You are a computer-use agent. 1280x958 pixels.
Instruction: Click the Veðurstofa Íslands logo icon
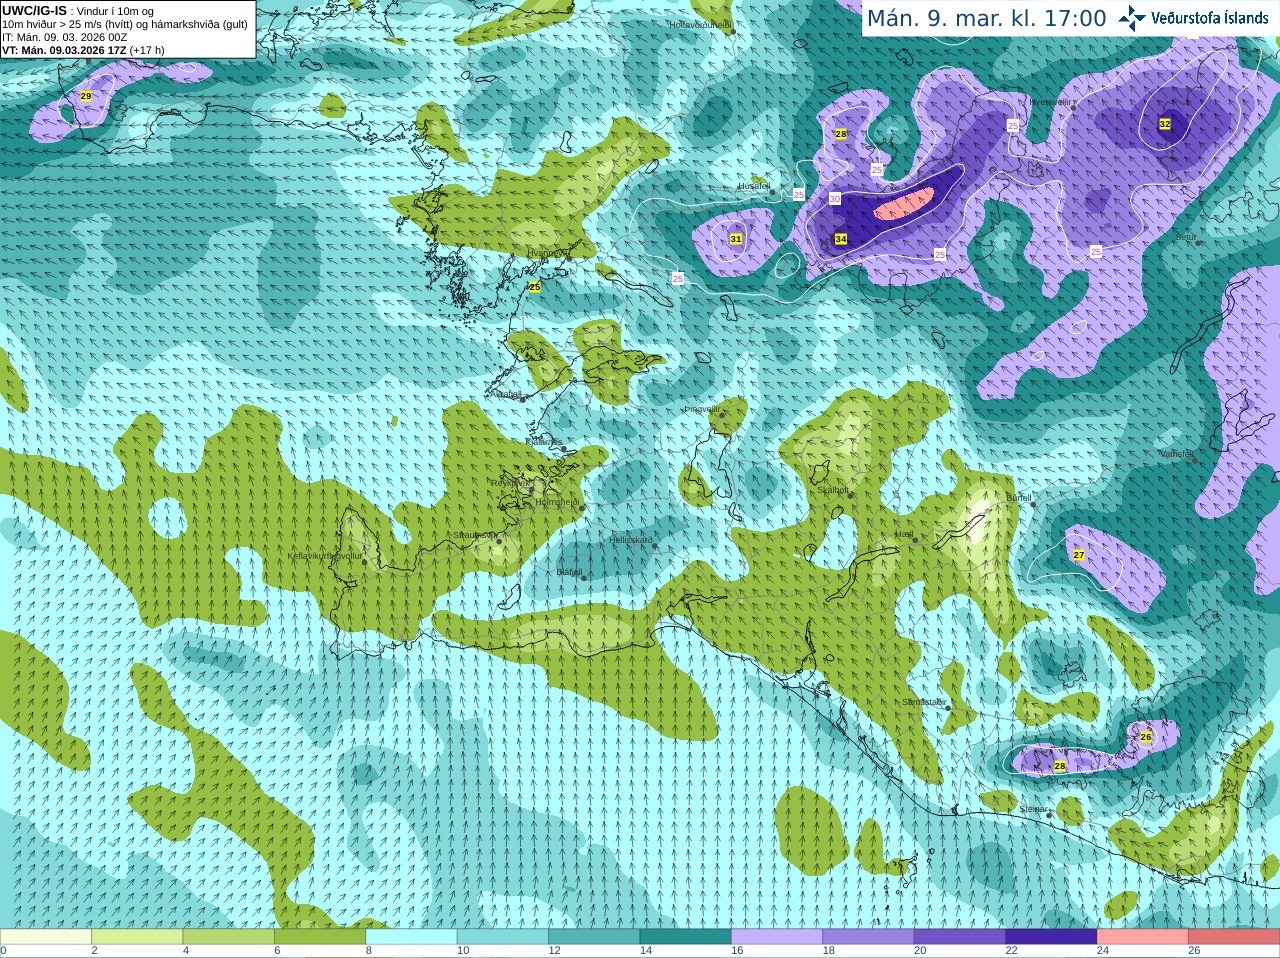click(x=1132, y=18)
